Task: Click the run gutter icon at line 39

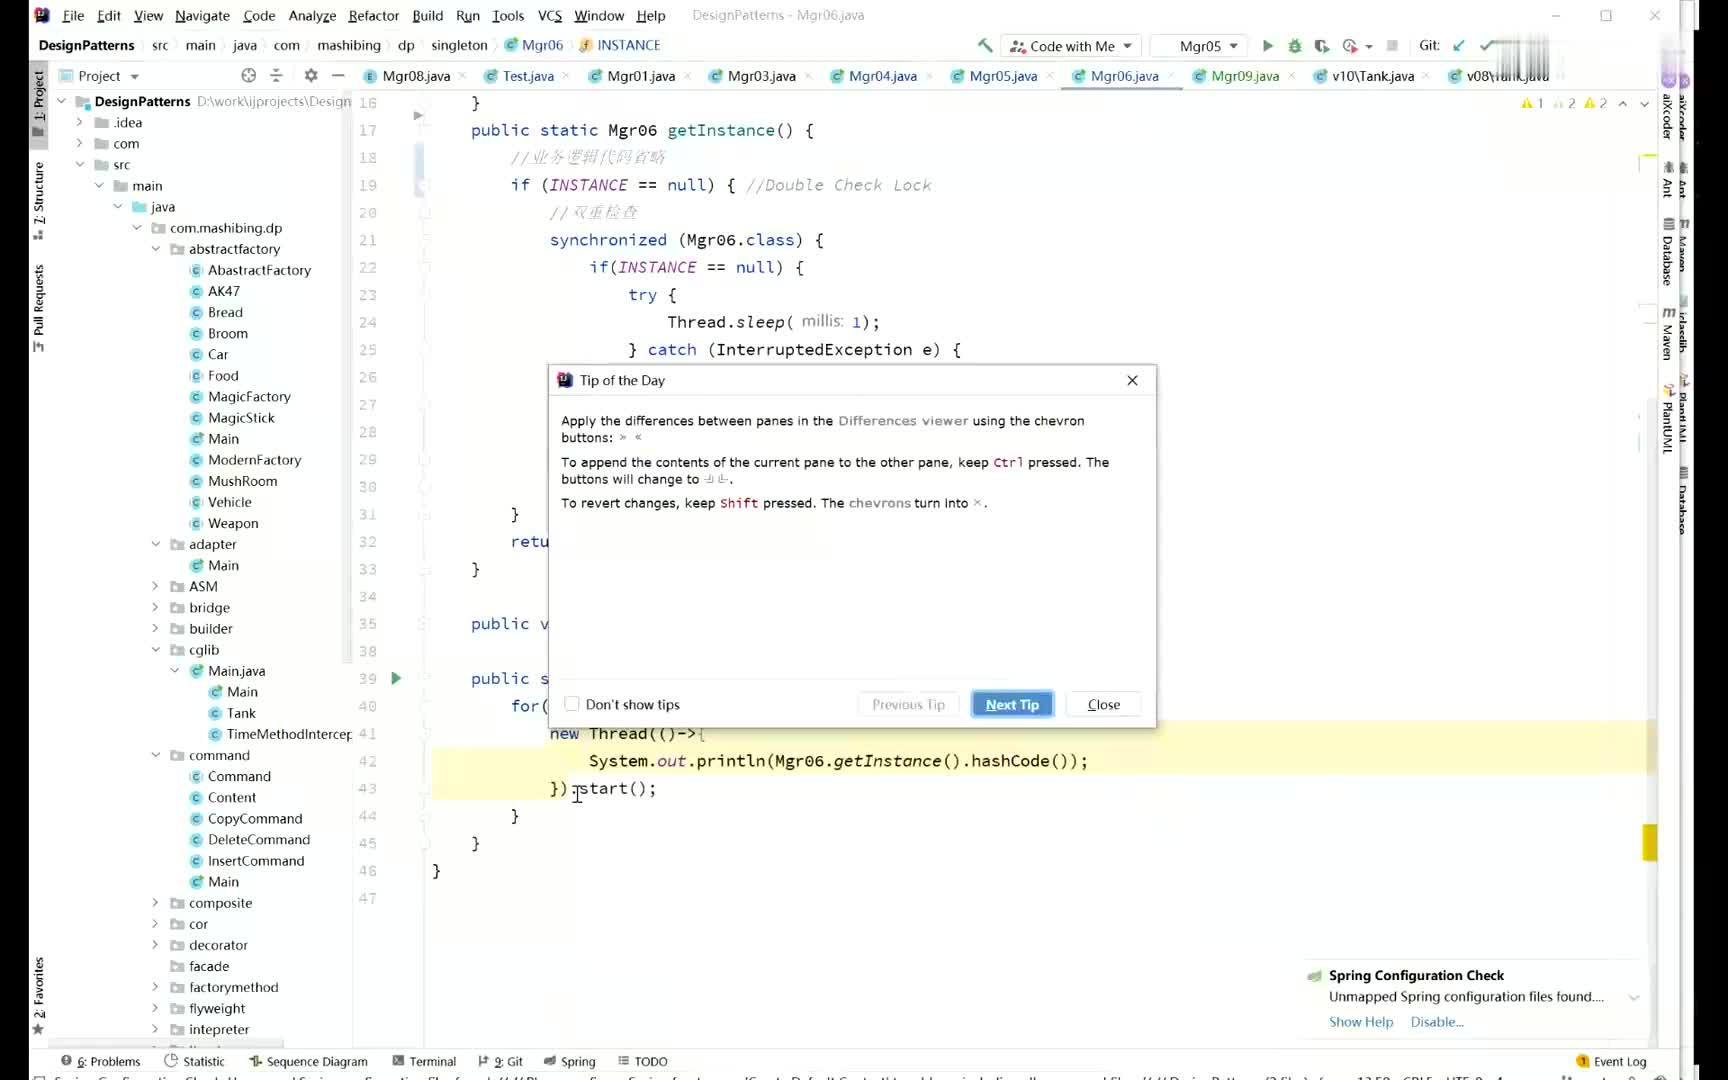Action: pos(396,679)
